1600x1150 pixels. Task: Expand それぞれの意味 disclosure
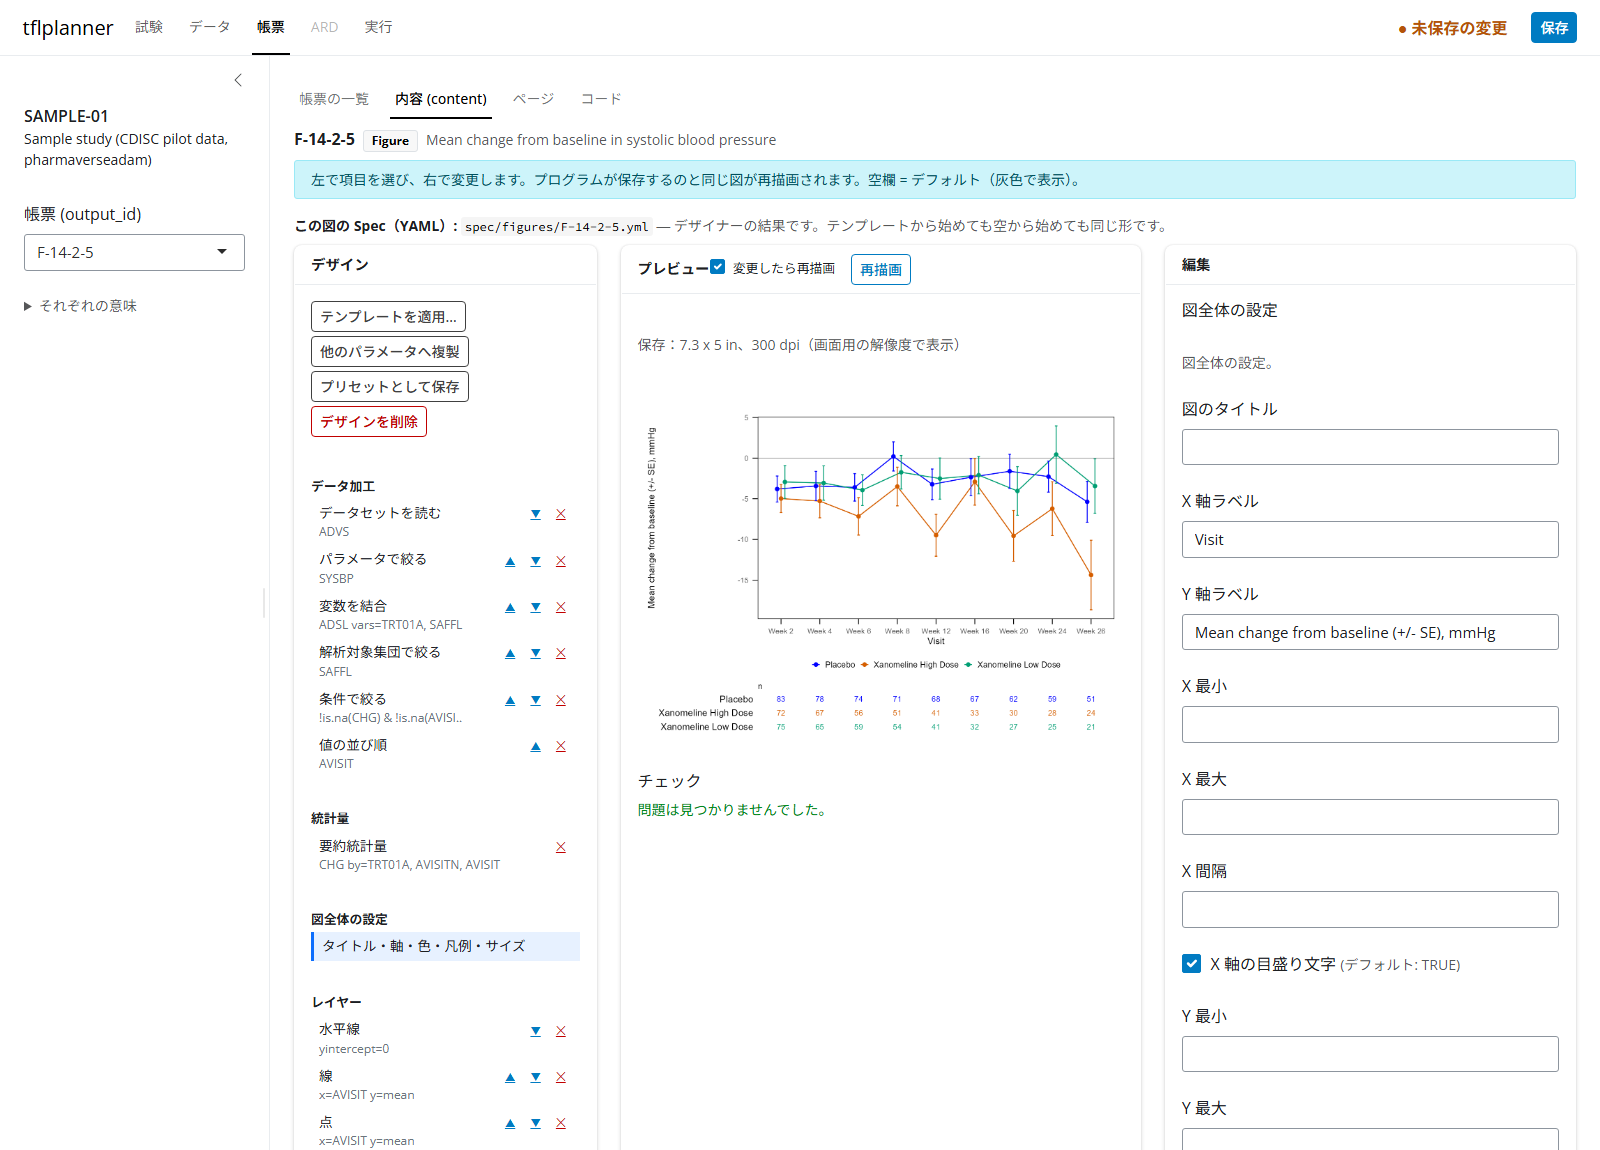(x=80, y=306)
